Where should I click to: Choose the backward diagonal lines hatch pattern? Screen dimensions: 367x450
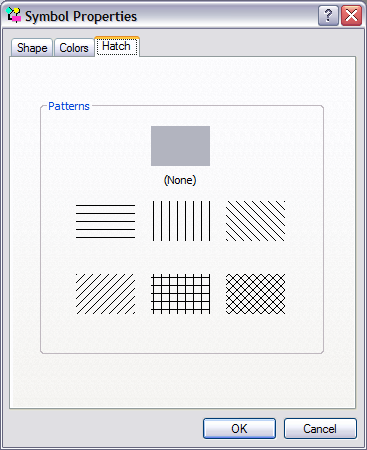tap(255, 221)
